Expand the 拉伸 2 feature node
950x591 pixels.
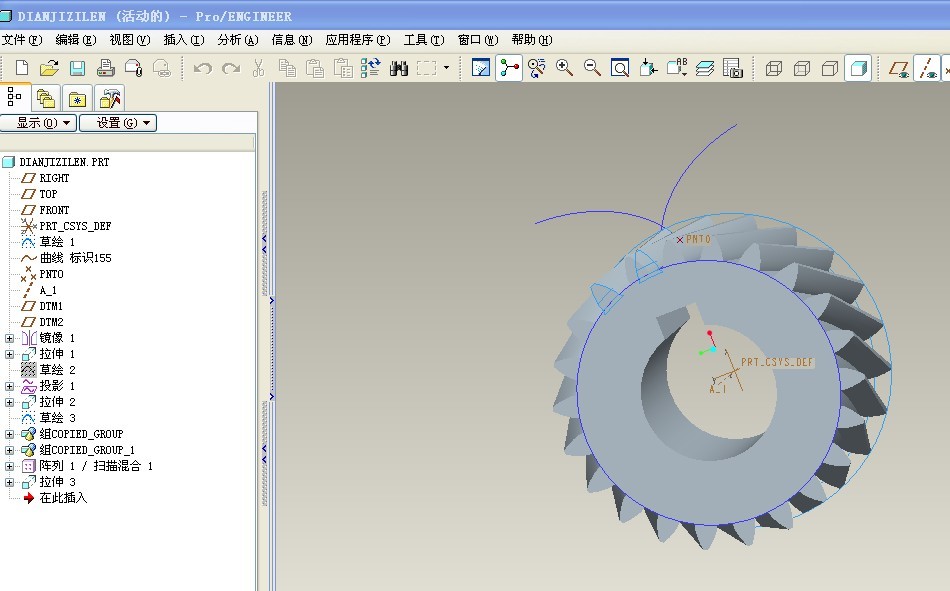(x=9, y=402)
